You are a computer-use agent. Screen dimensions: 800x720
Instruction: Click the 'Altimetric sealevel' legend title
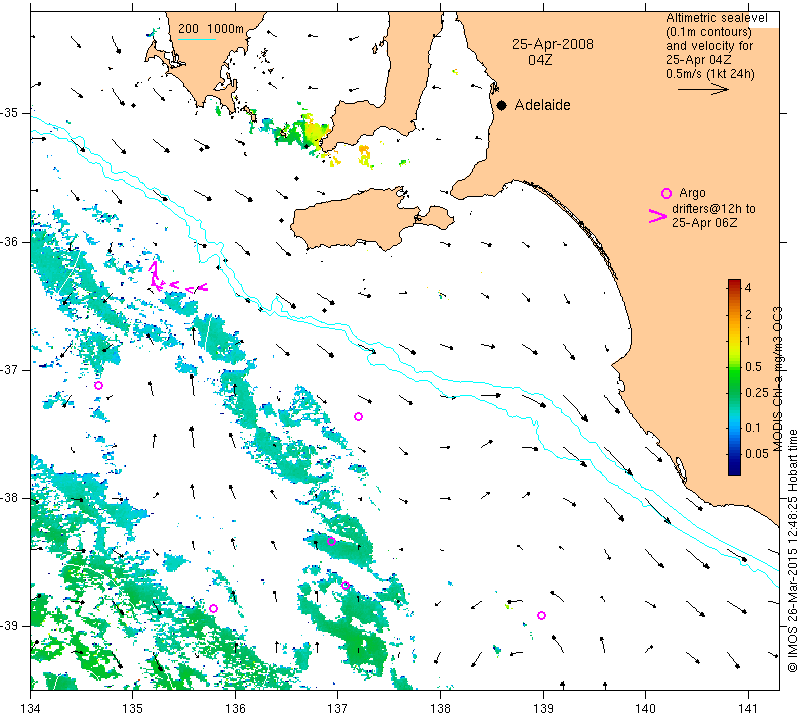[716, 18]
